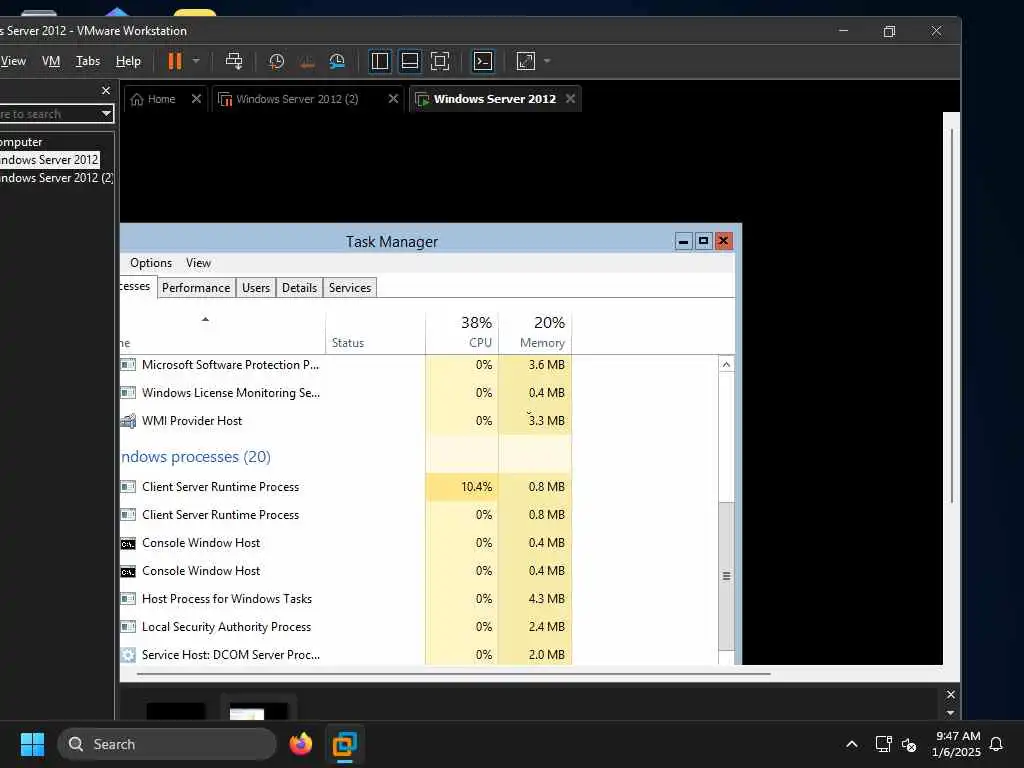Click the WMI Provider Host icon
The image size is (1024, 768).
pyautogui.click(x=129, y=421)
